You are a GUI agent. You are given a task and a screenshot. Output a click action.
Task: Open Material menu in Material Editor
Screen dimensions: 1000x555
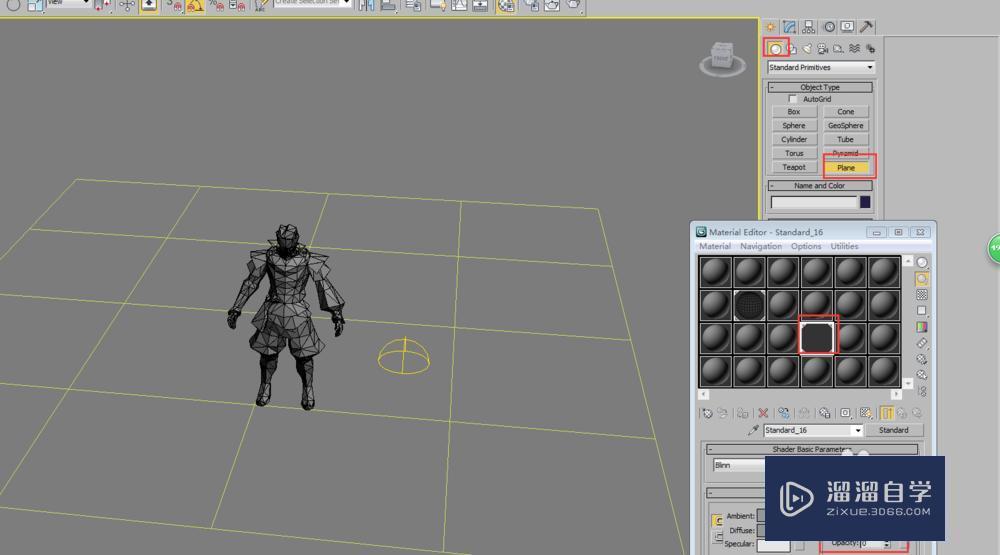click(715, 246)
